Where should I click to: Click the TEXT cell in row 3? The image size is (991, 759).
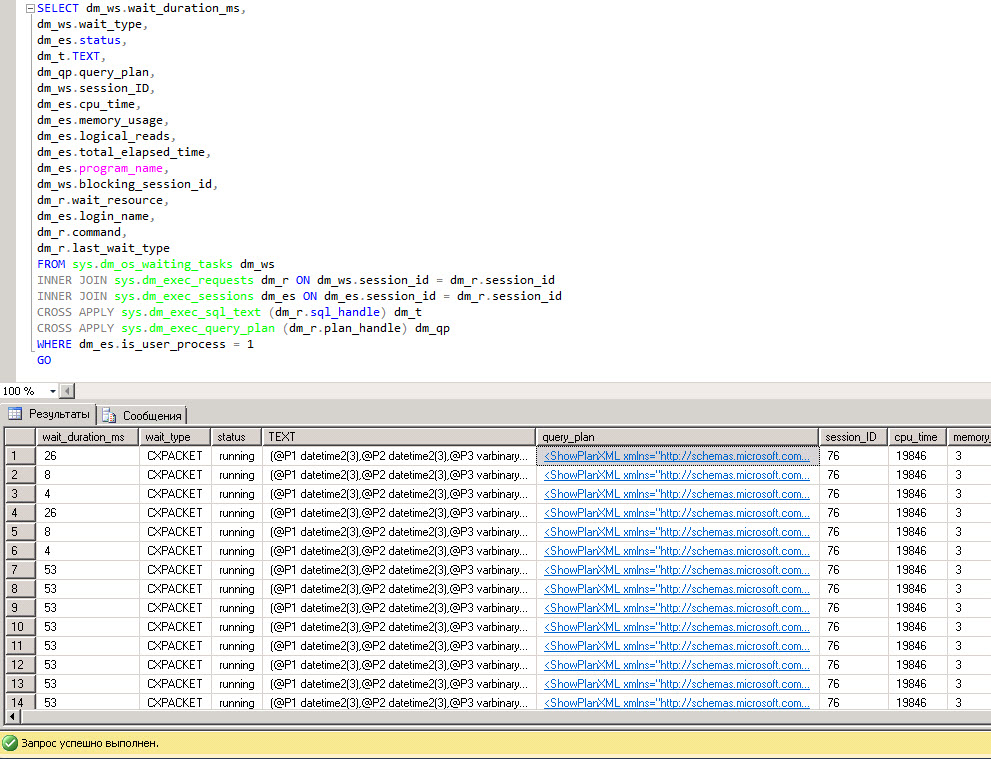[398, 494]
